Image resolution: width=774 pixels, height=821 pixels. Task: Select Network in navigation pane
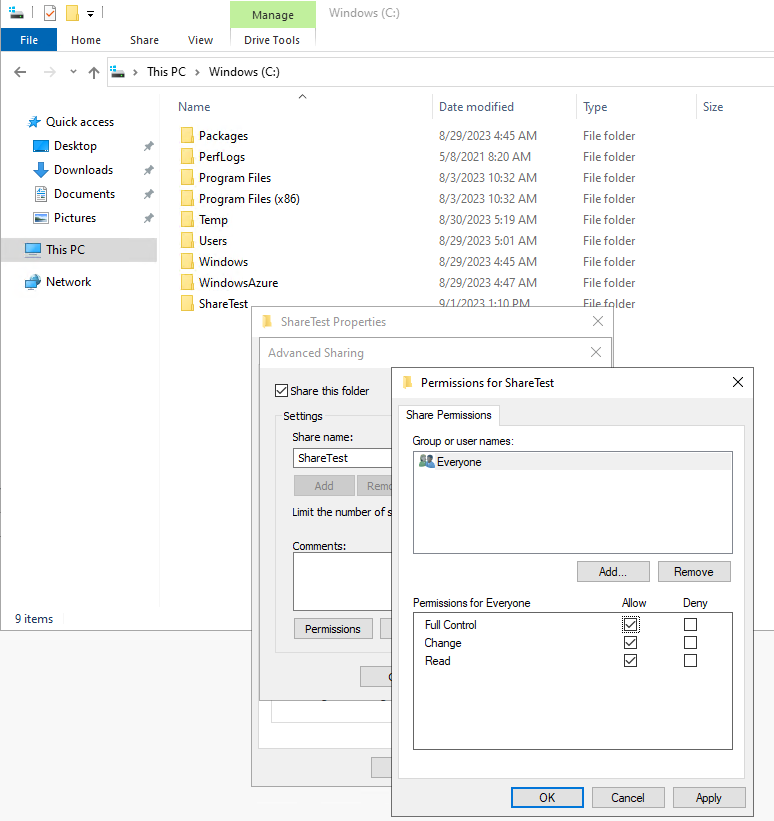(x=68, y=282)
